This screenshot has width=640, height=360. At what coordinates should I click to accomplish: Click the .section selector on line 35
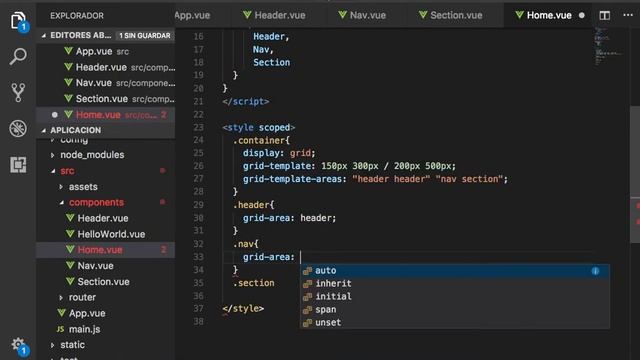click(x=253, y=283)
